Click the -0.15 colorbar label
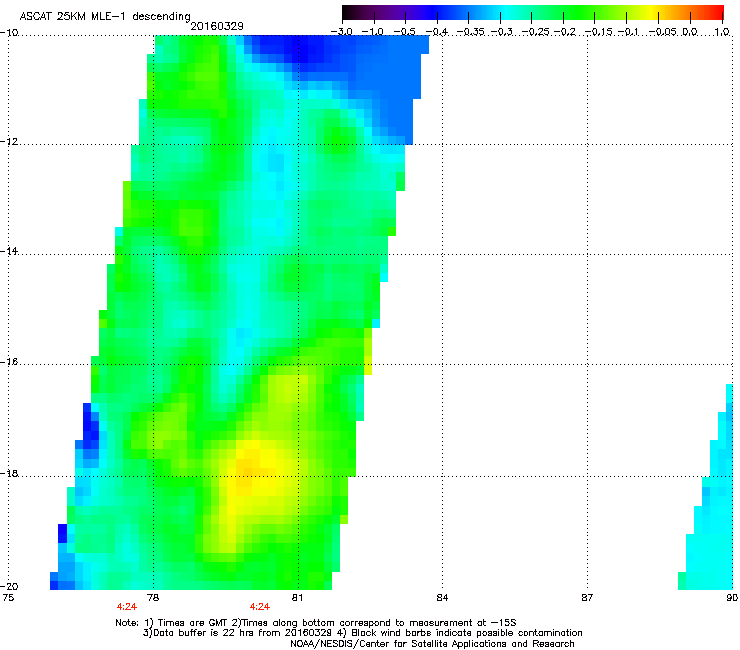Viewport: 740px width, 650px height. click(x=598, y=32)
